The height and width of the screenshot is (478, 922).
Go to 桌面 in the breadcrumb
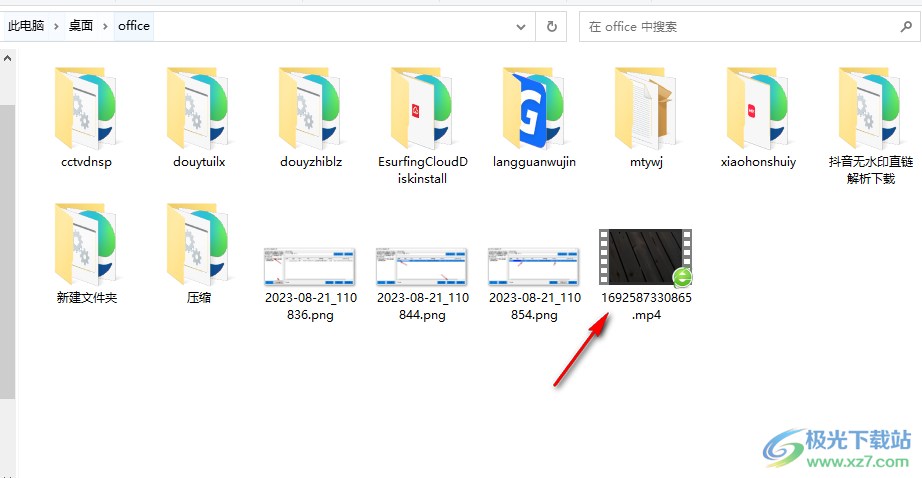81,26
